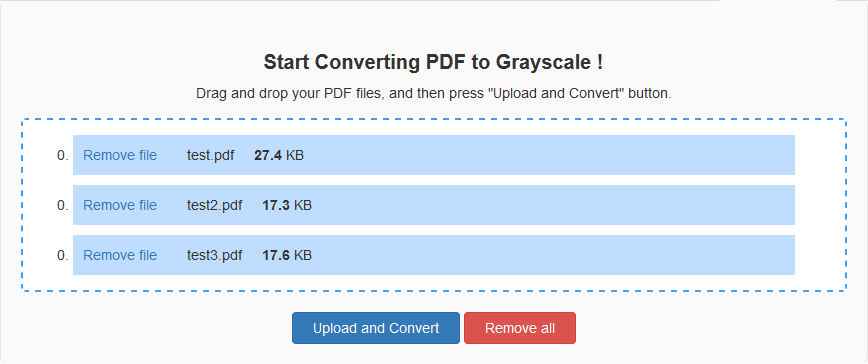This screenshot has width=868, height=364.
Task: Click the drag and drop instruction text
Action: (x=433, y=93)
